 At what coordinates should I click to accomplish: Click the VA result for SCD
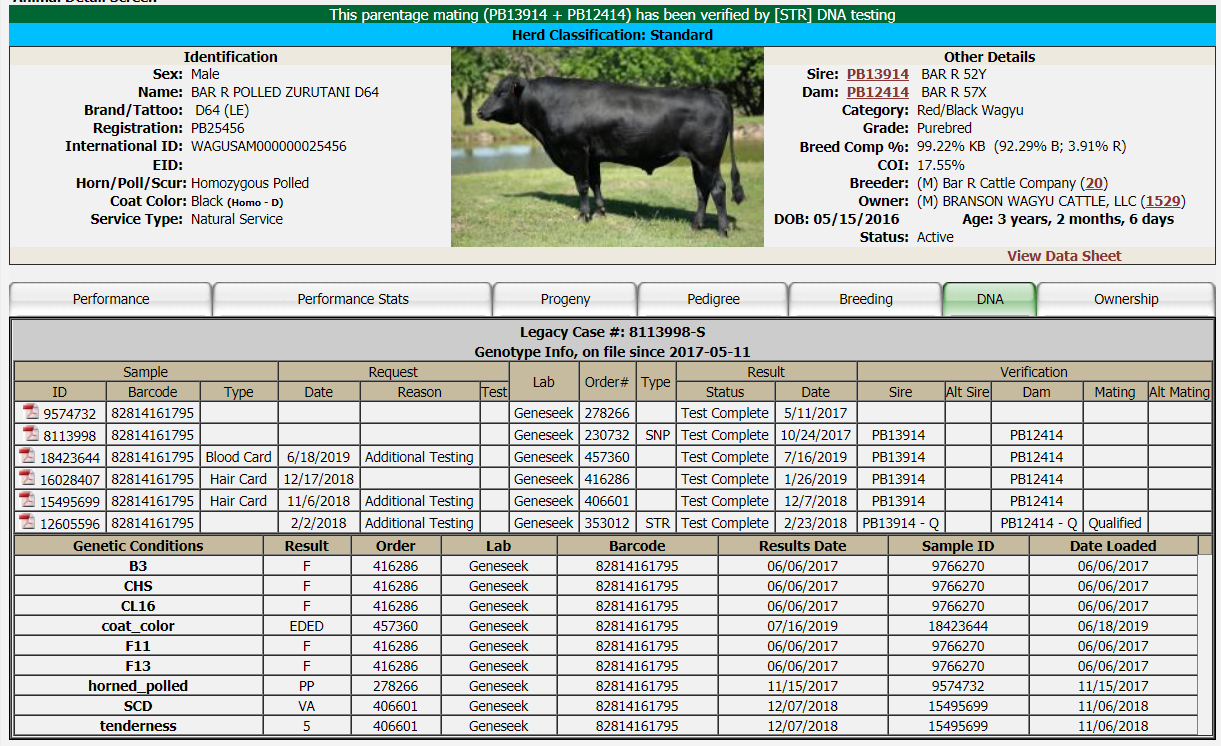[307, 706]
